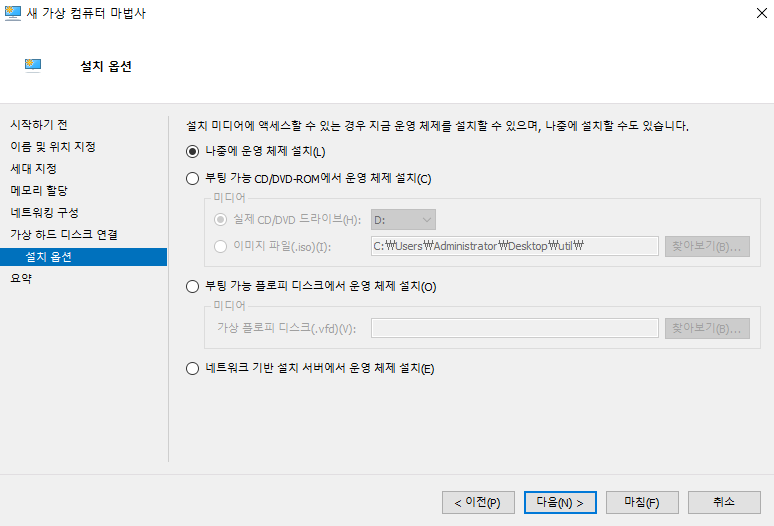The image size is (774, 526).
Task: Select the highlighted 설치 옵션 step
Action: click(x=83, y=257)
